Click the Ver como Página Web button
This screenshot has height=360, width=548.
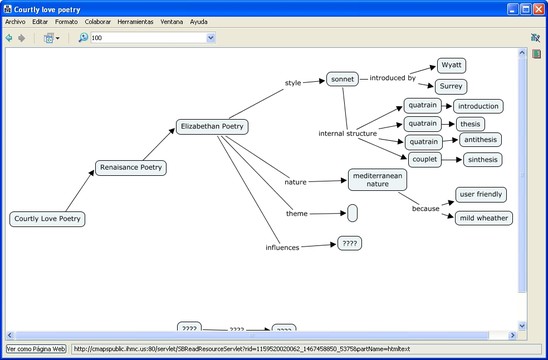point(36,349)
